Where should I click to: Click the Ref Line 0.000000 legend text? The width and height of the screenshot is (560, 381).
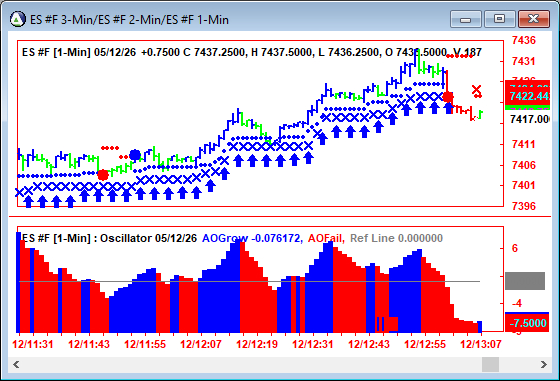(396, 238)
